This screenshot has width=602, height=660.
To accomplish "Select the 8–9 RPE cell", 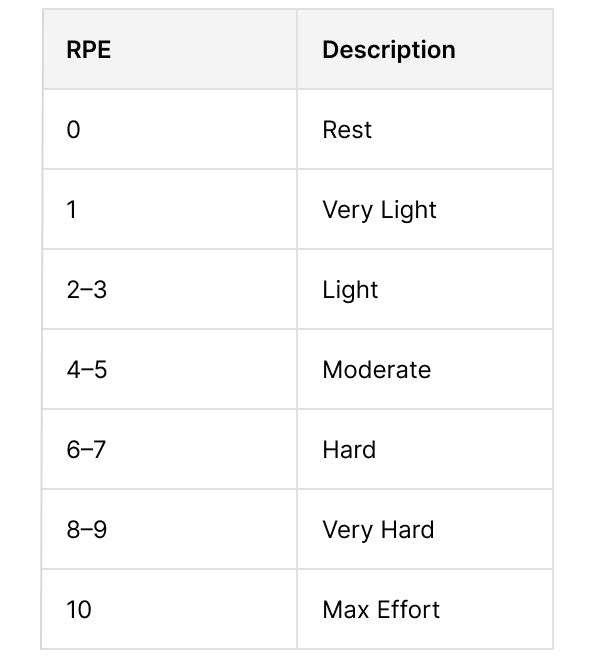I will 86,530.
